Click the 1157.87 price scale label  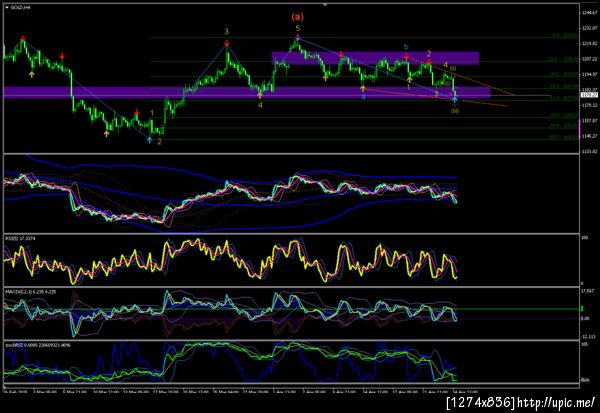590,121
